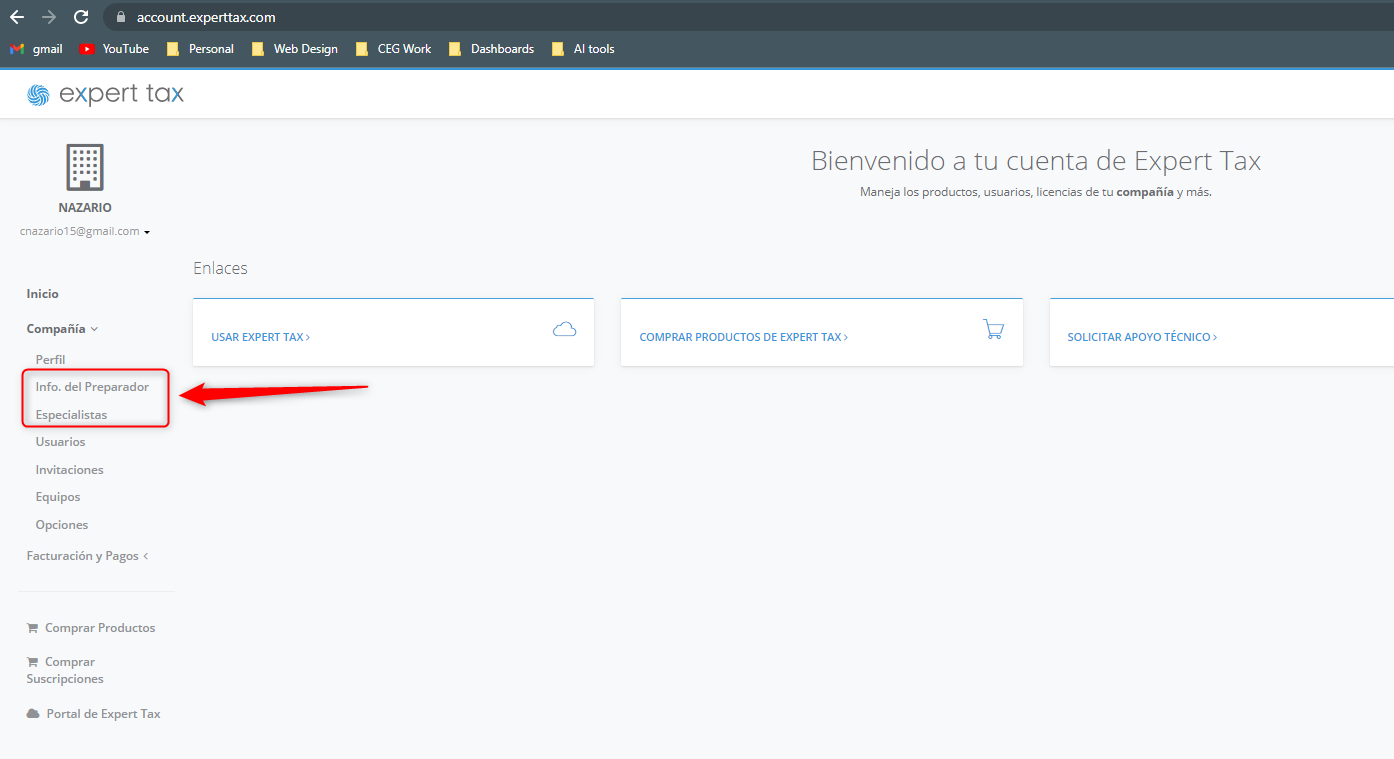Open the Personal bookmarks folder
This screenshot has width=1394, height=759.
200,49
